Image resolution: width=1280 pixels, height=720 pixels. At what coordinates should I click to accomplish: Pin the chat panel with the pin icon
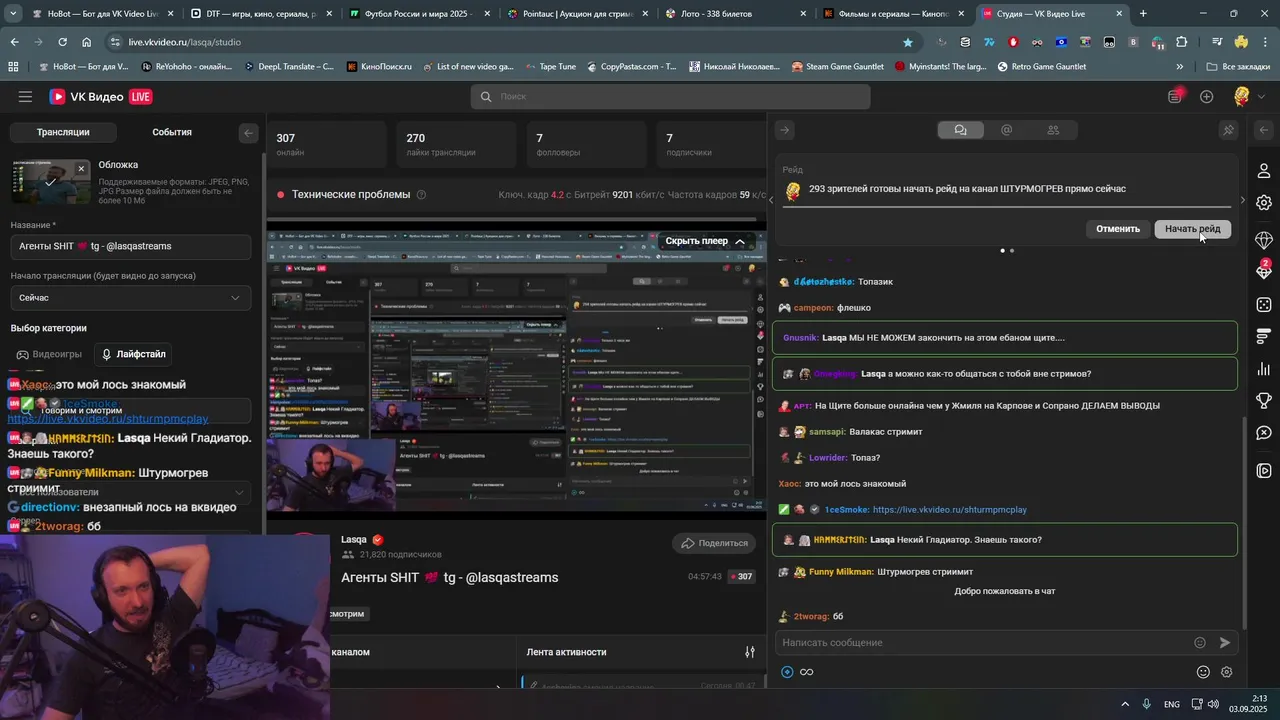point(1229,130)
